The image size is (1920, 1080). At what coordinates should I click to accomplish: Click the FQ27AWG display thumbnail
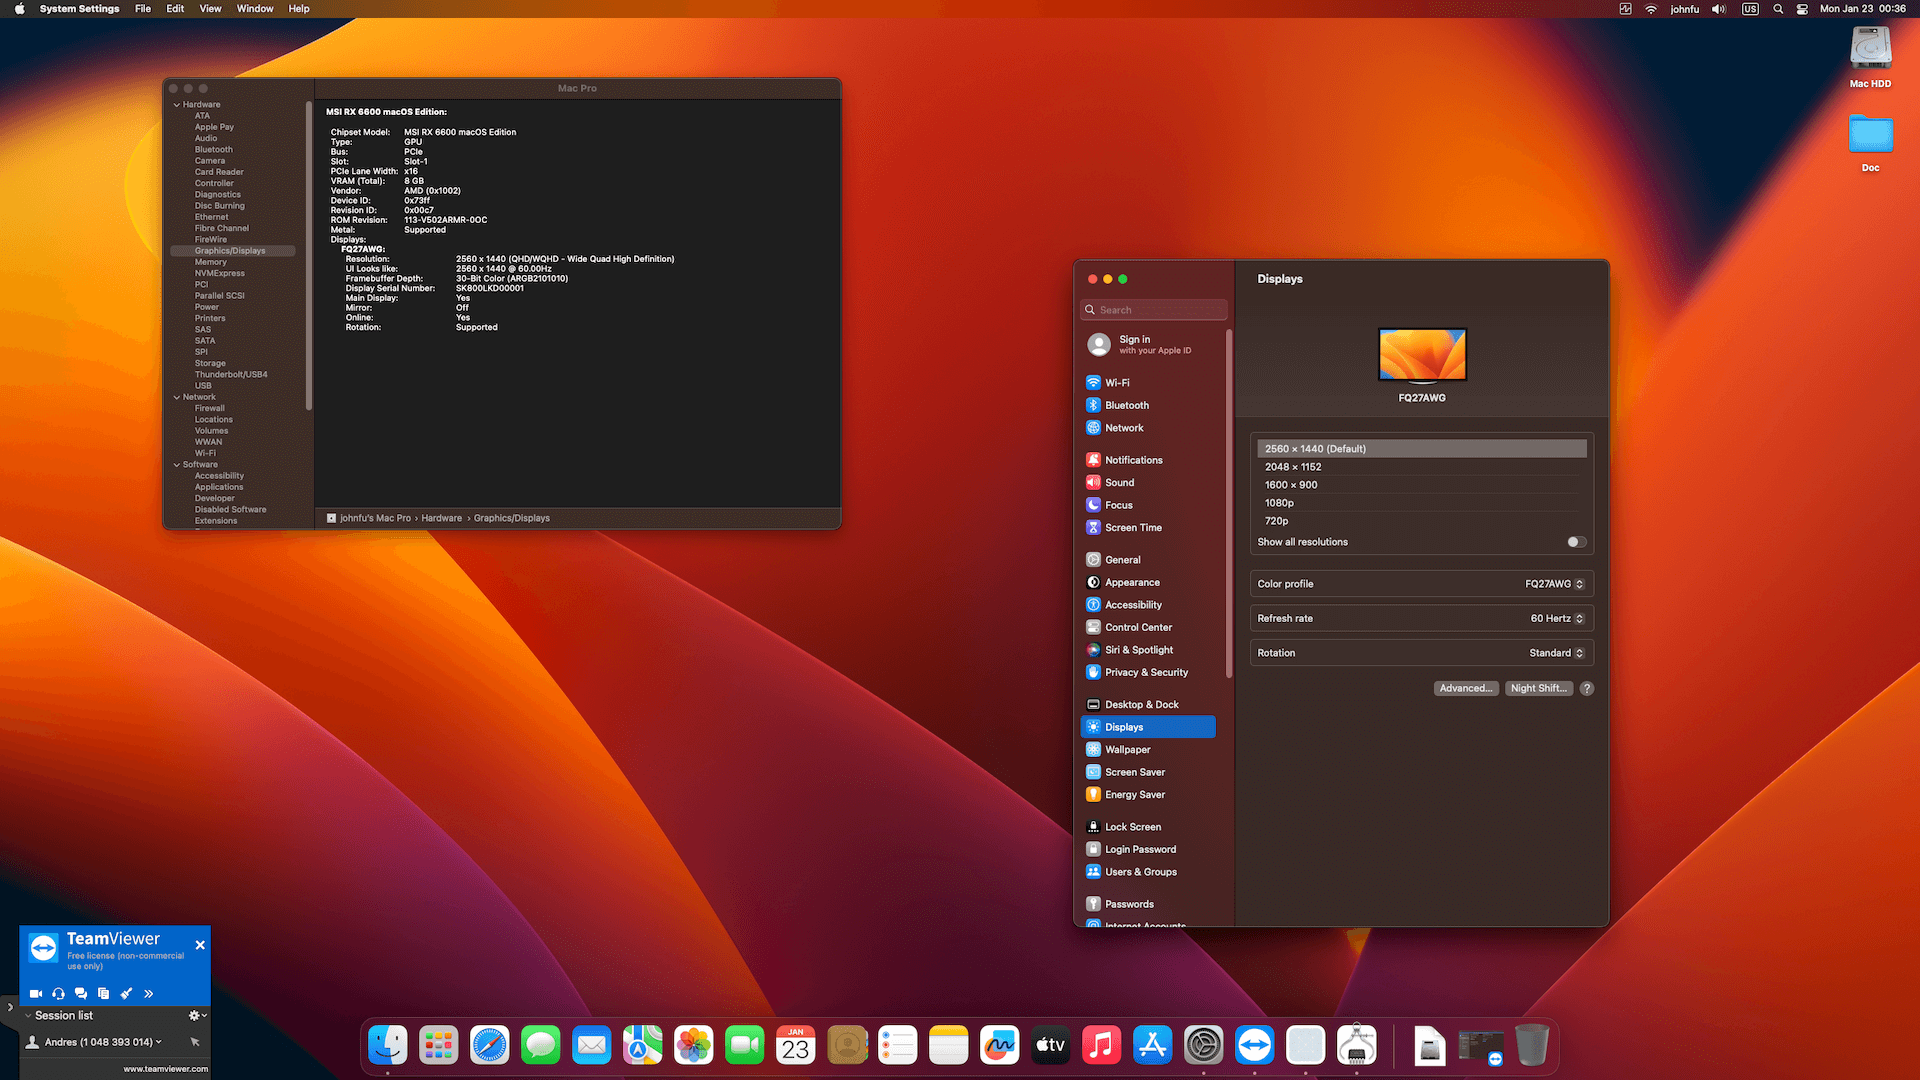point(1422,356)
